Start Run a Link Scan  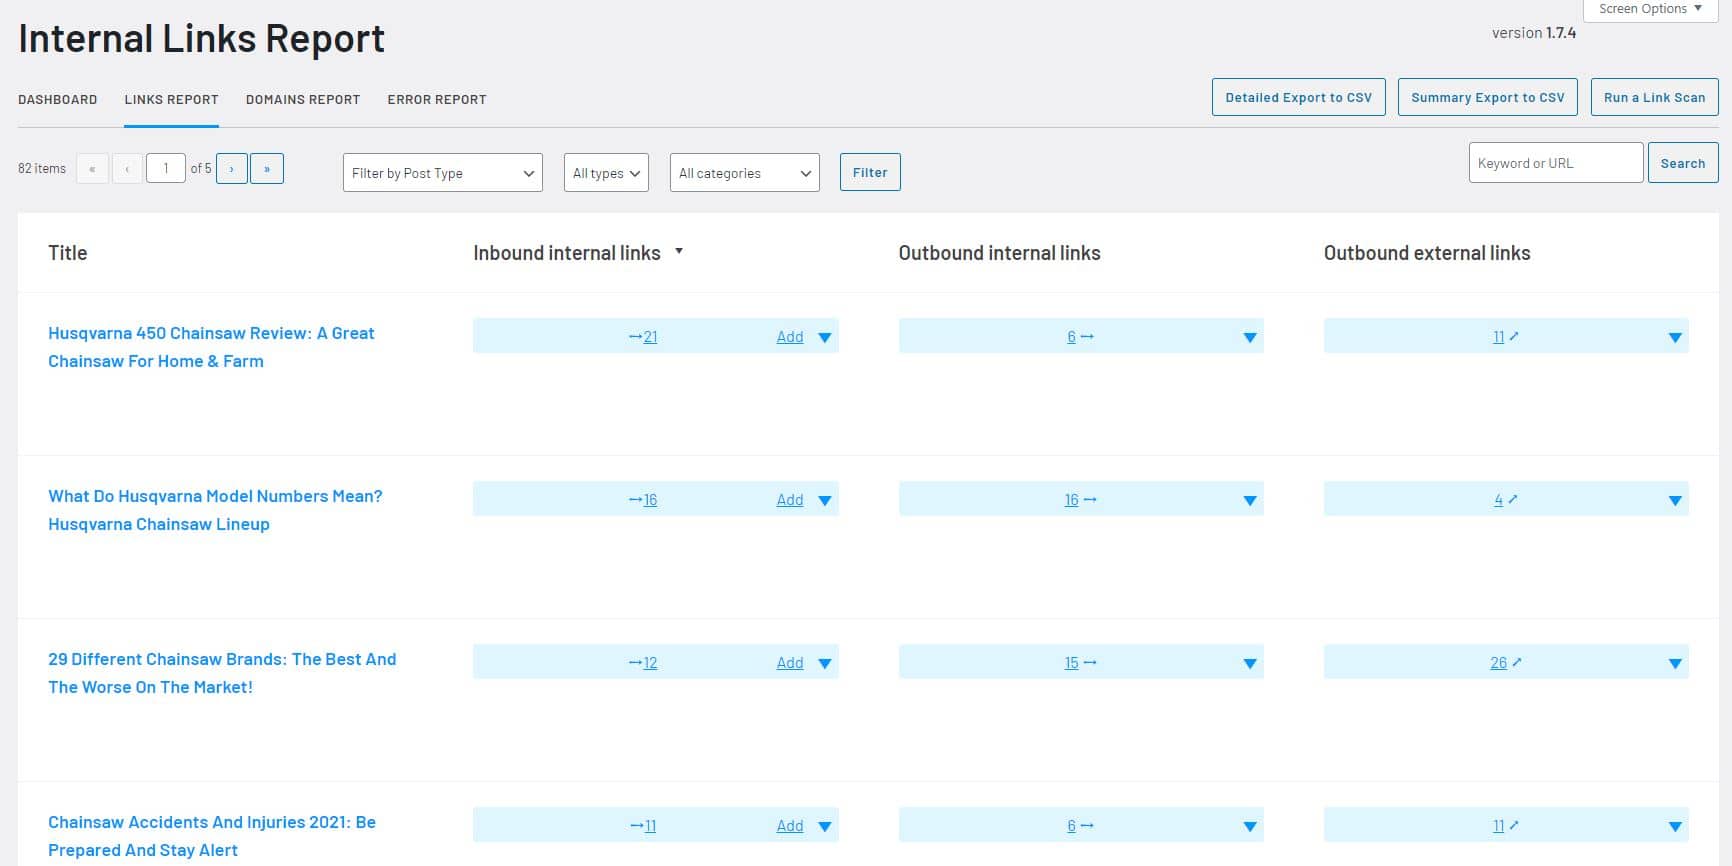click(1655, 97)
